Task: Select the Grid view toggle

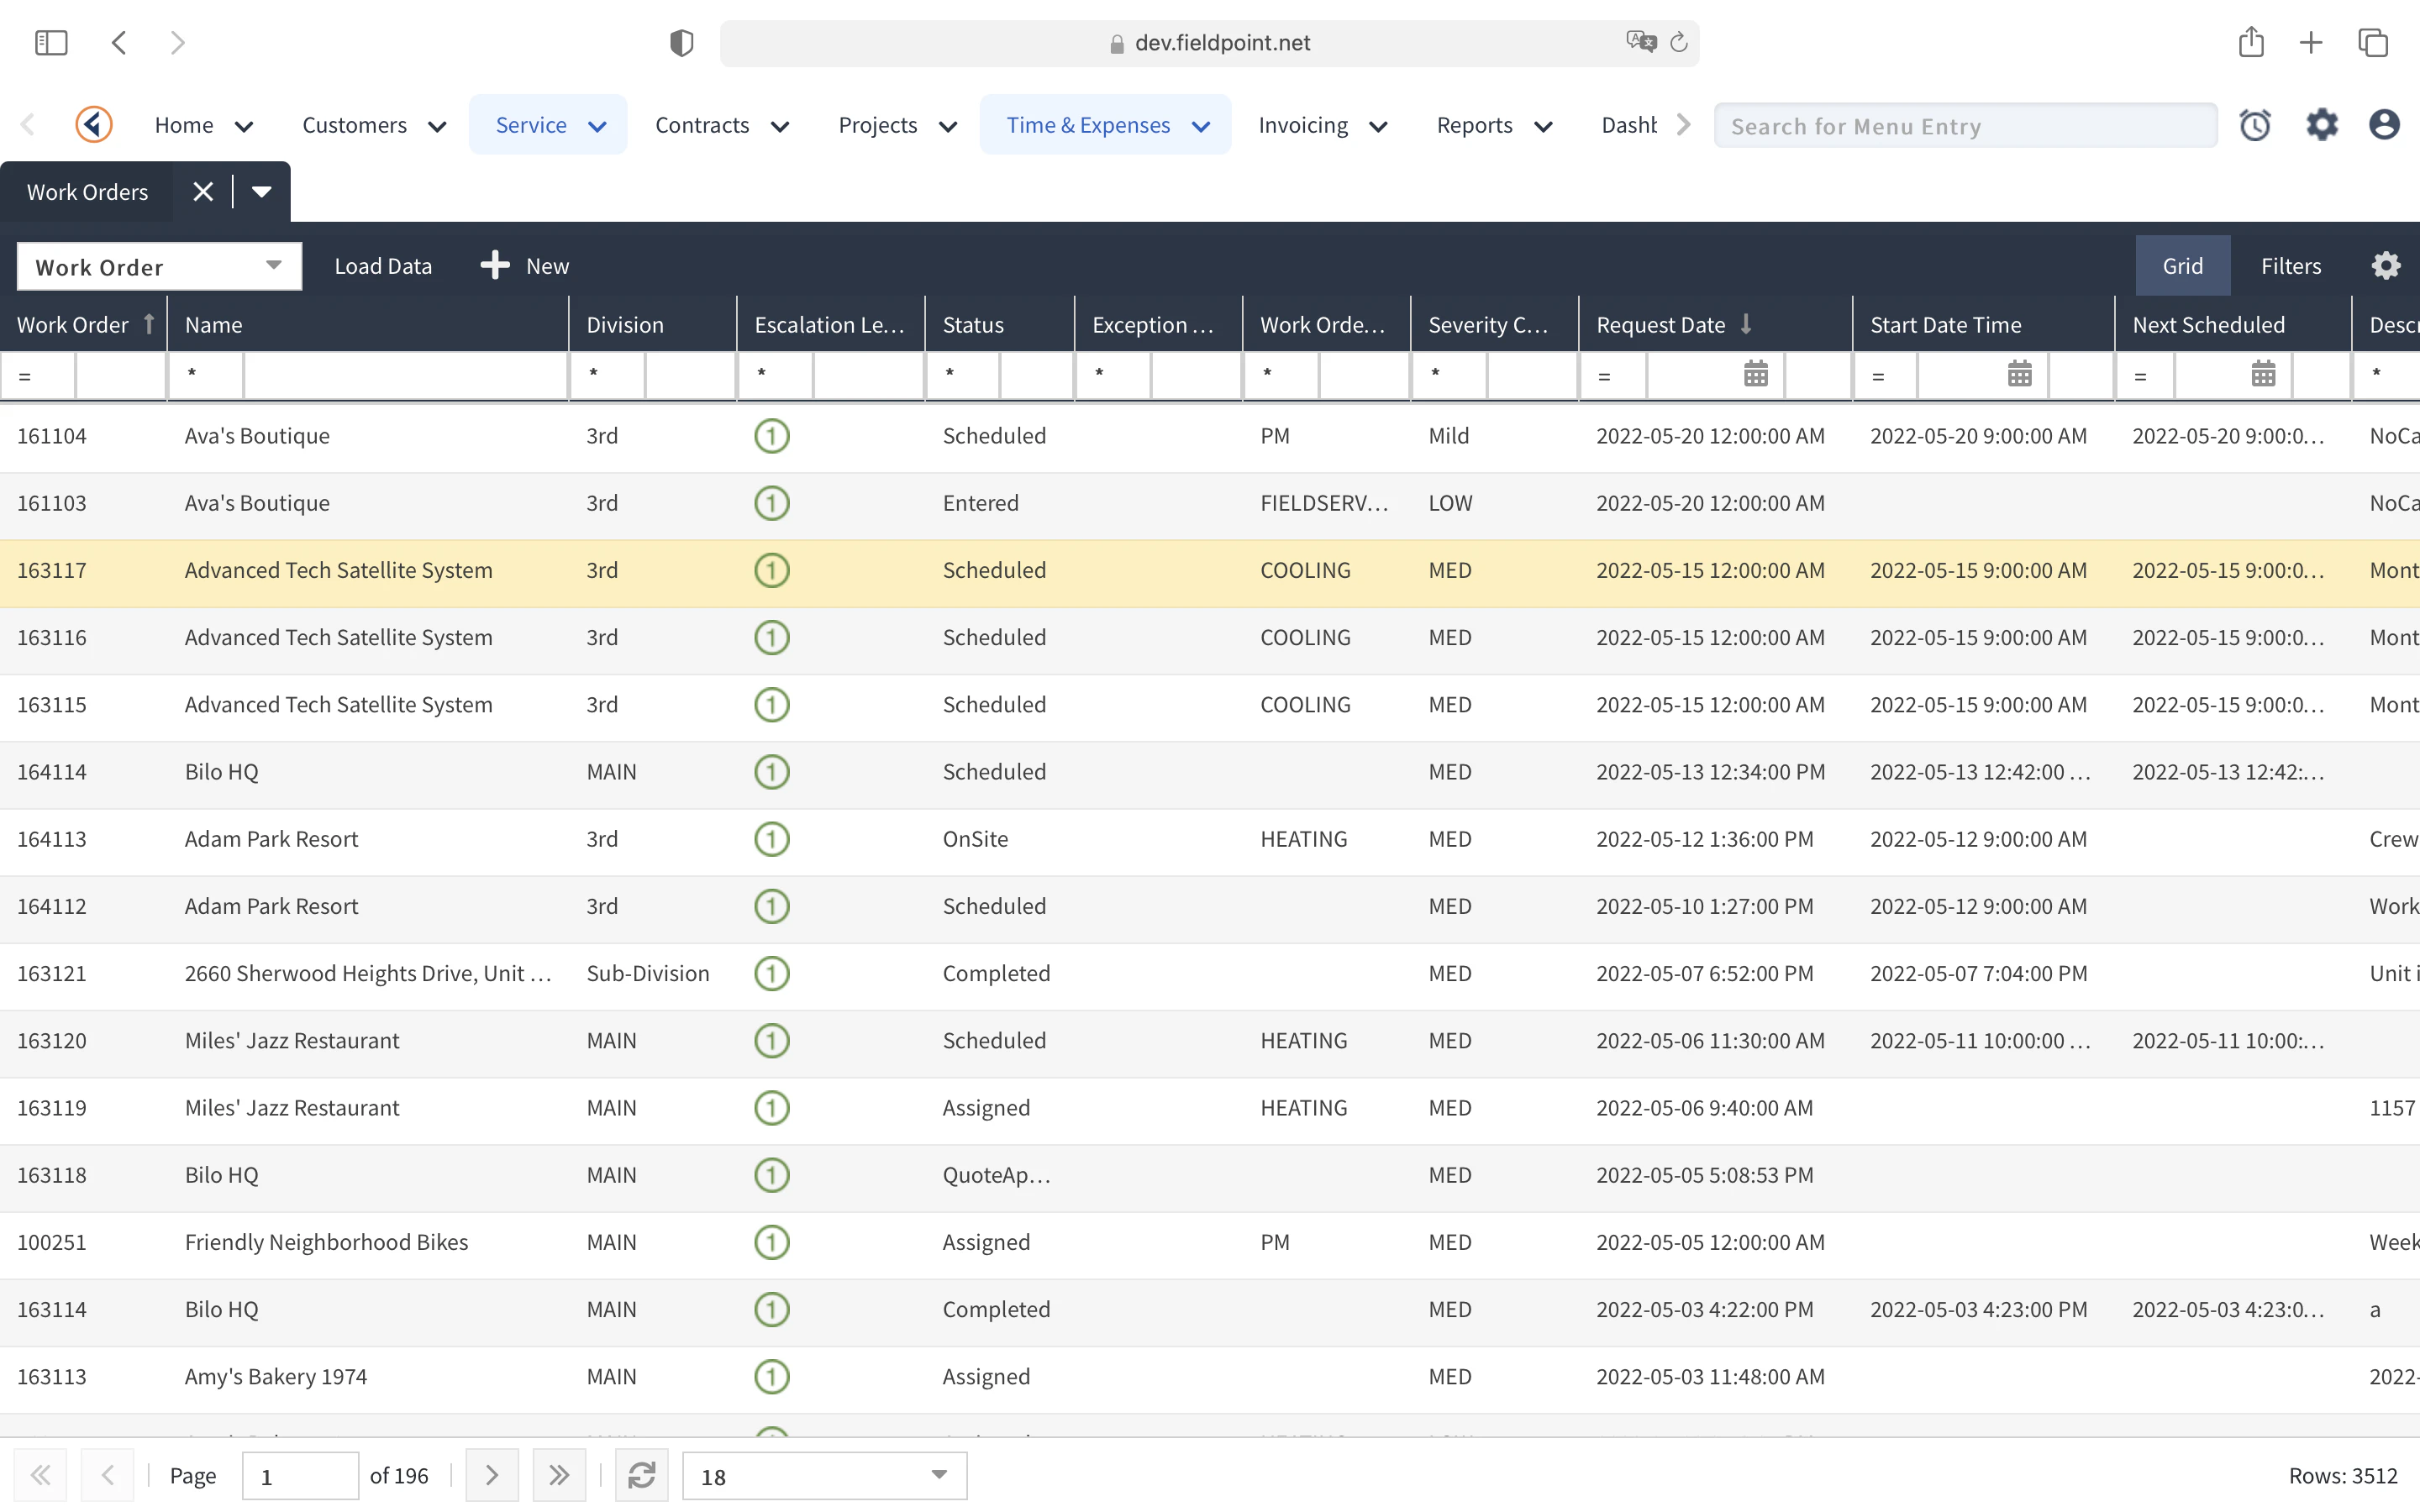Action: click(x=2183, y=265)
